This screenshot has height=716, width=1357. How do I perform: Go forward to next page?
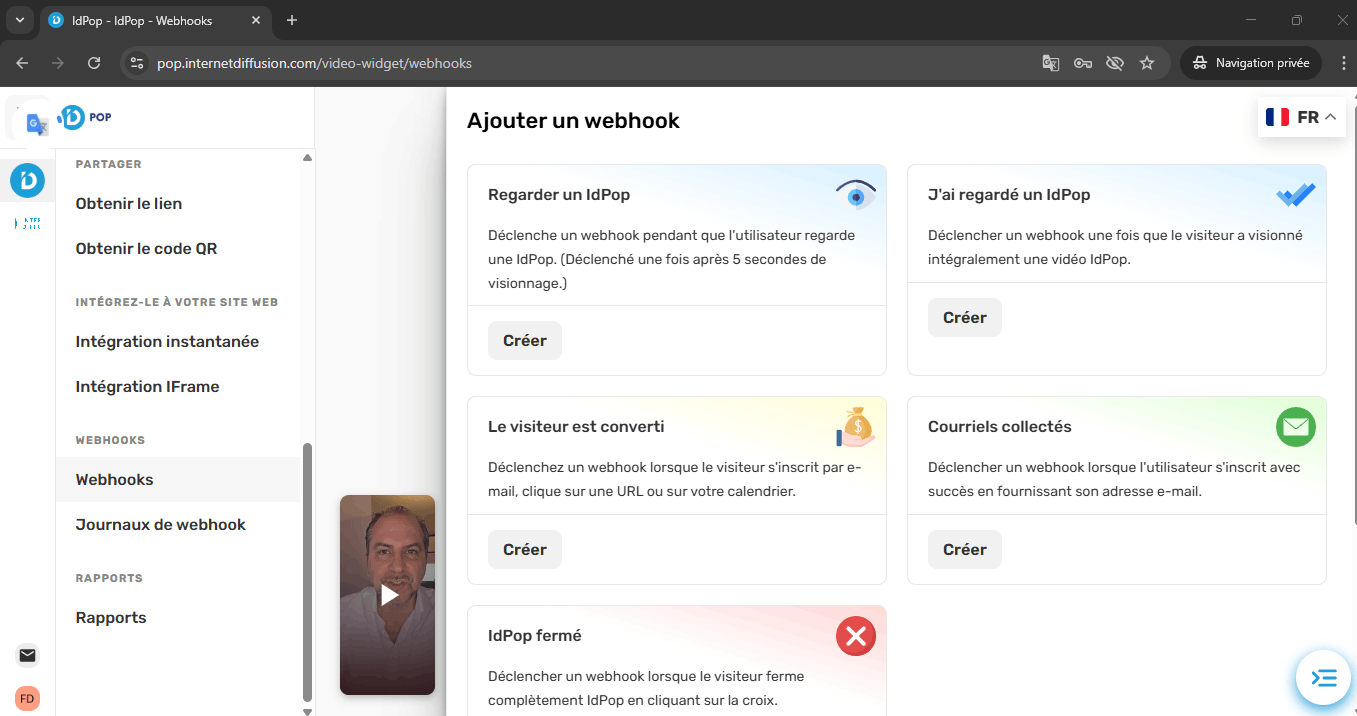point(58,63)
